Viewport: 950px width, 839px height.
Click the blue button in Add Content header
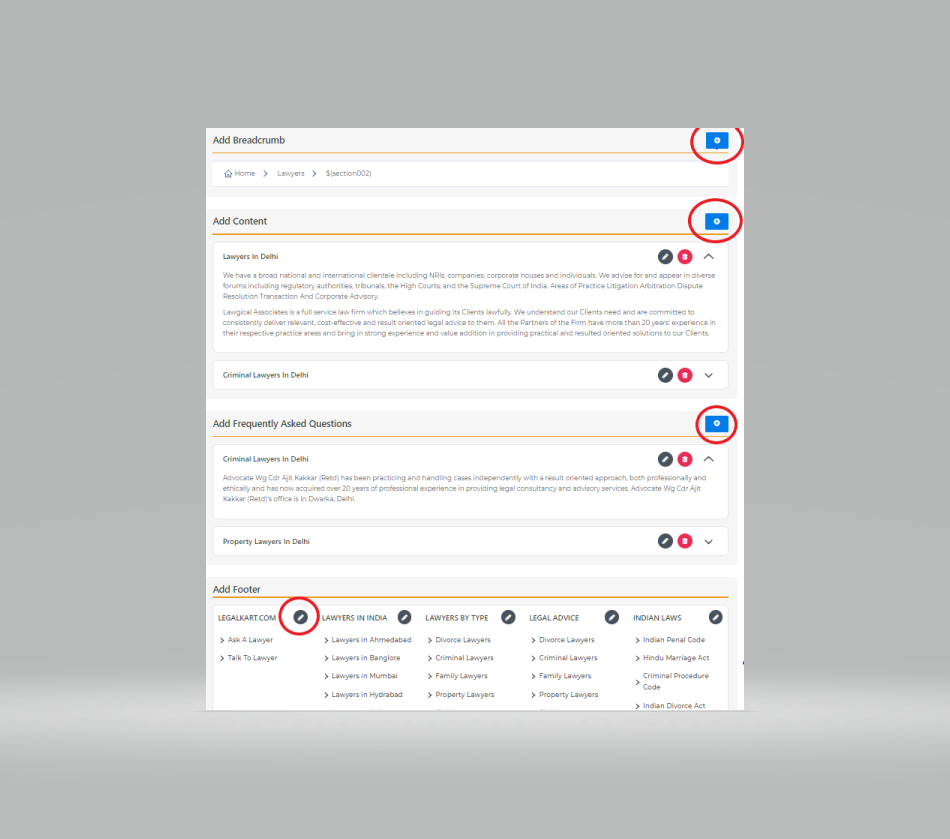point(716,221)
